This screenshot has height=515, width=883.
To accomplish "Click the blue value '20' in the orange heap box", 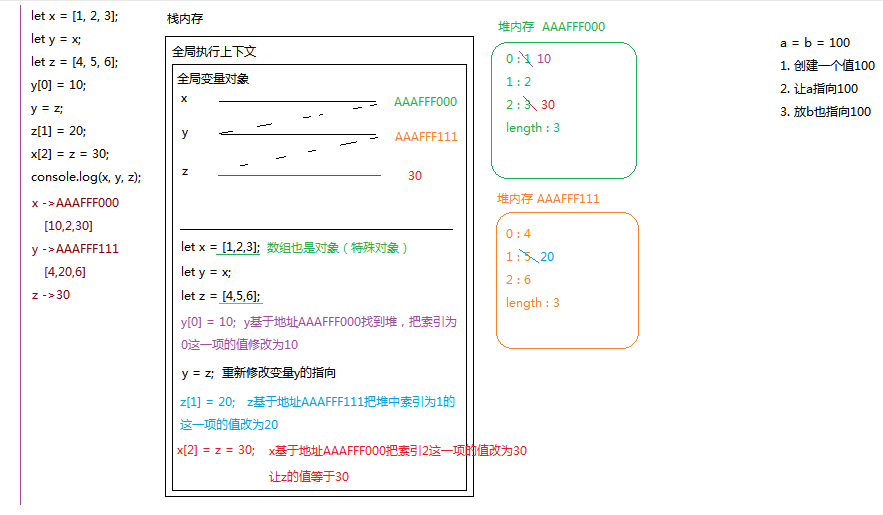I will point(547,257).
